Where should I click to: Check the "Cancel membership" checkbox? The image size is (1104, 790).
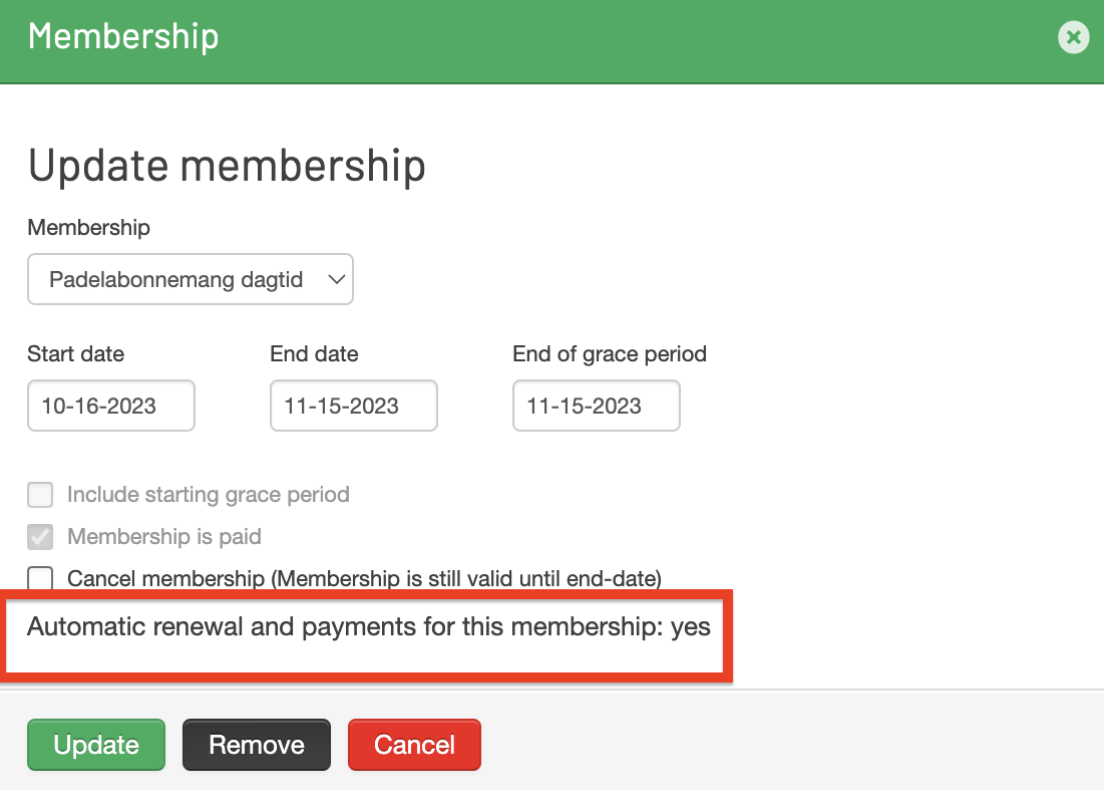pyautogui.click(x=39, y=578)
